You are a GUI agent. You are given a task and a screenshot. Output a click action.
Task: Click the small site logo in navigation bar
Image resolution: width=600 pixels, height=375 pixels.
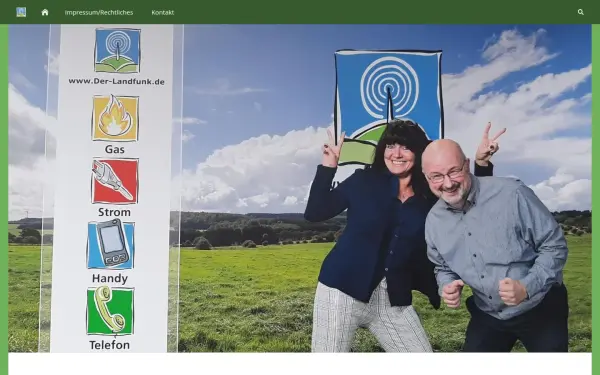tap(21, 12)
